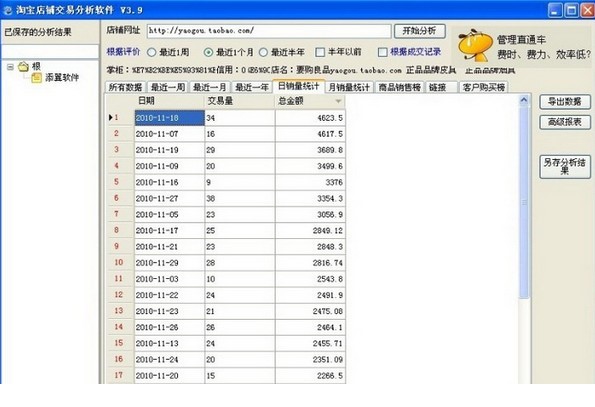Click the date cell 2010-11-09
Image resolution: width=595 pixels, height=407 pixels.
pos(170,166)
